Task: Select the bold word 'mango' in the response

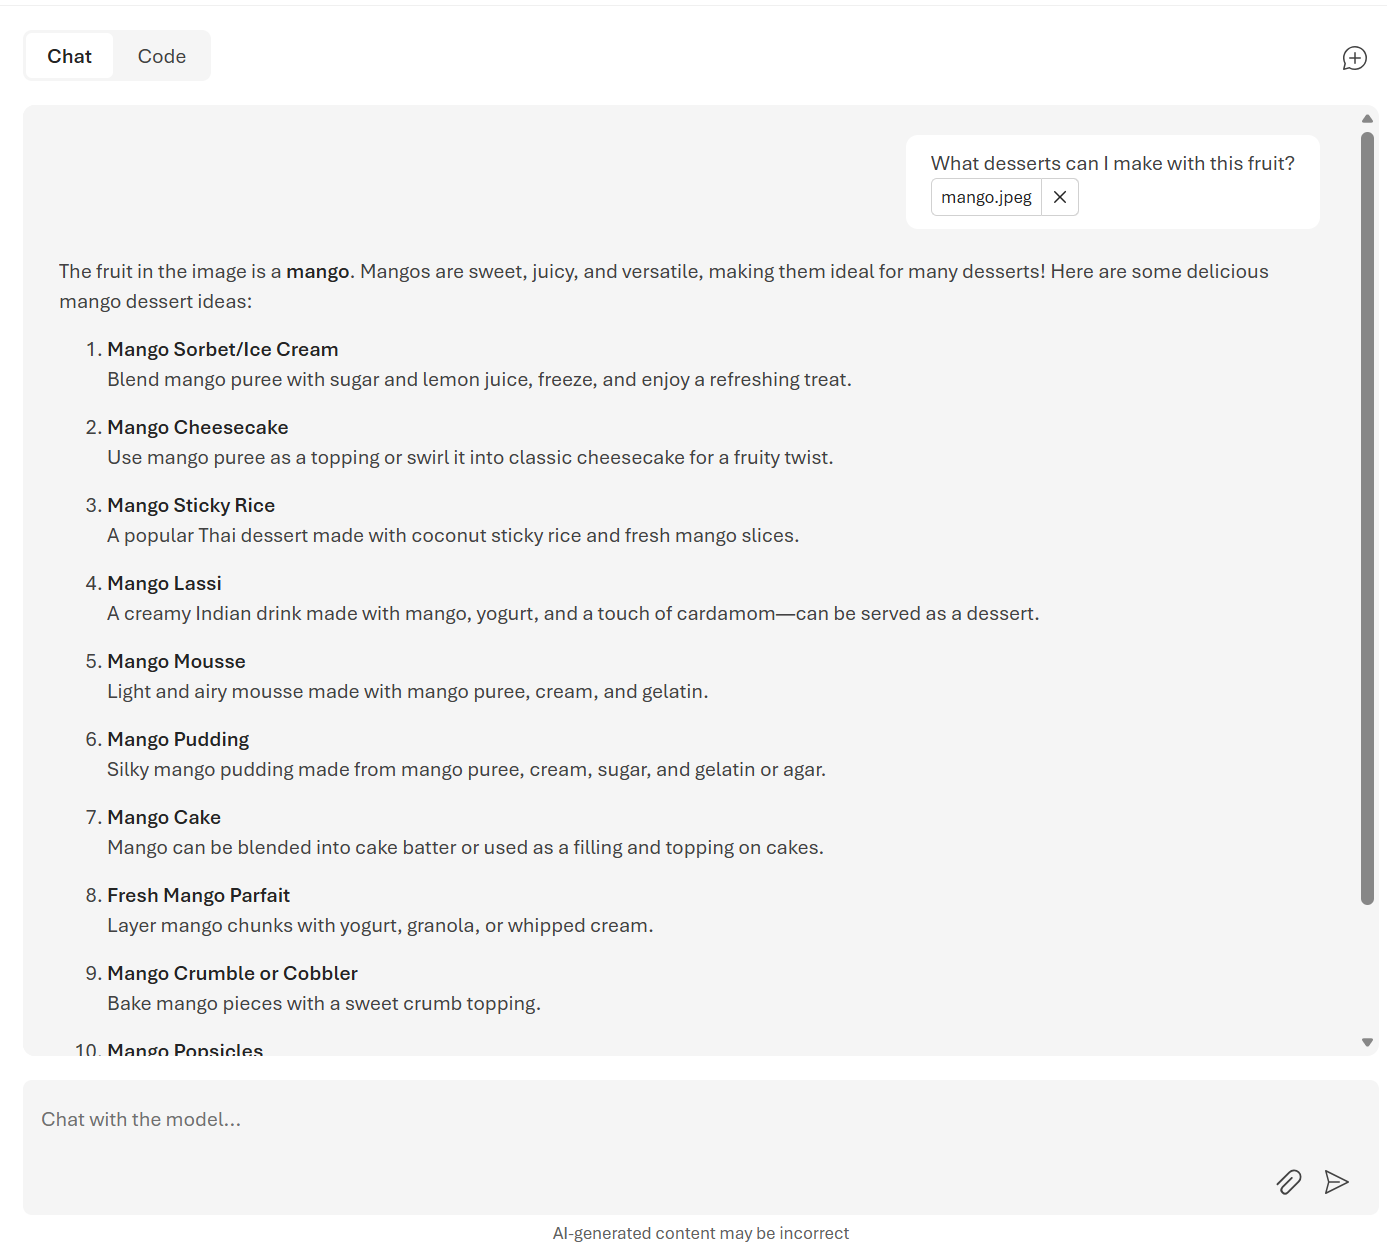Action: coord(318,271)
